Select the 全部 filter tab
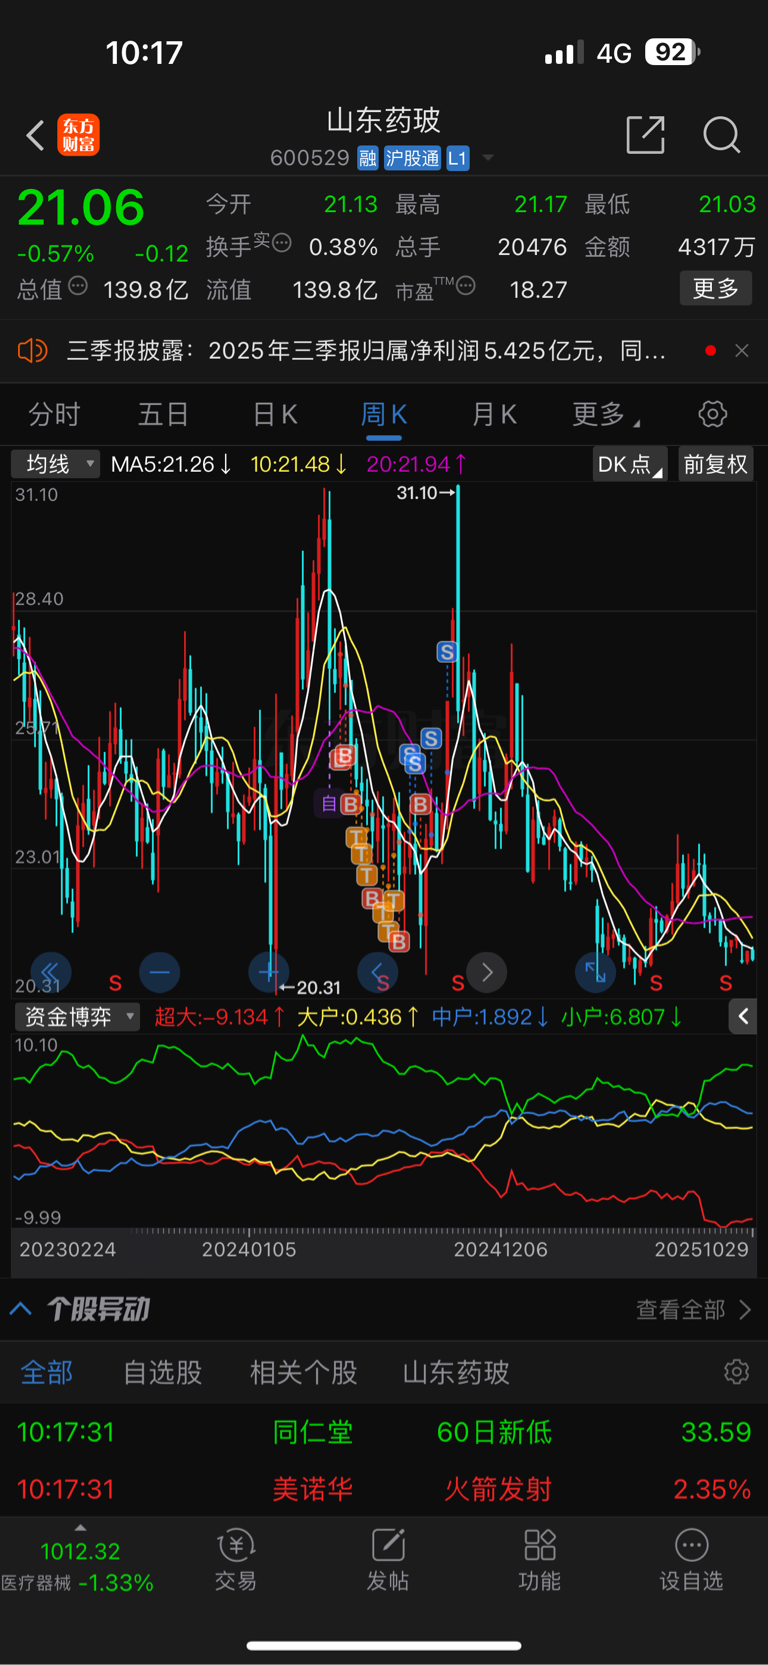The height and width of the screenshot is (1665, 768). 47,1372
